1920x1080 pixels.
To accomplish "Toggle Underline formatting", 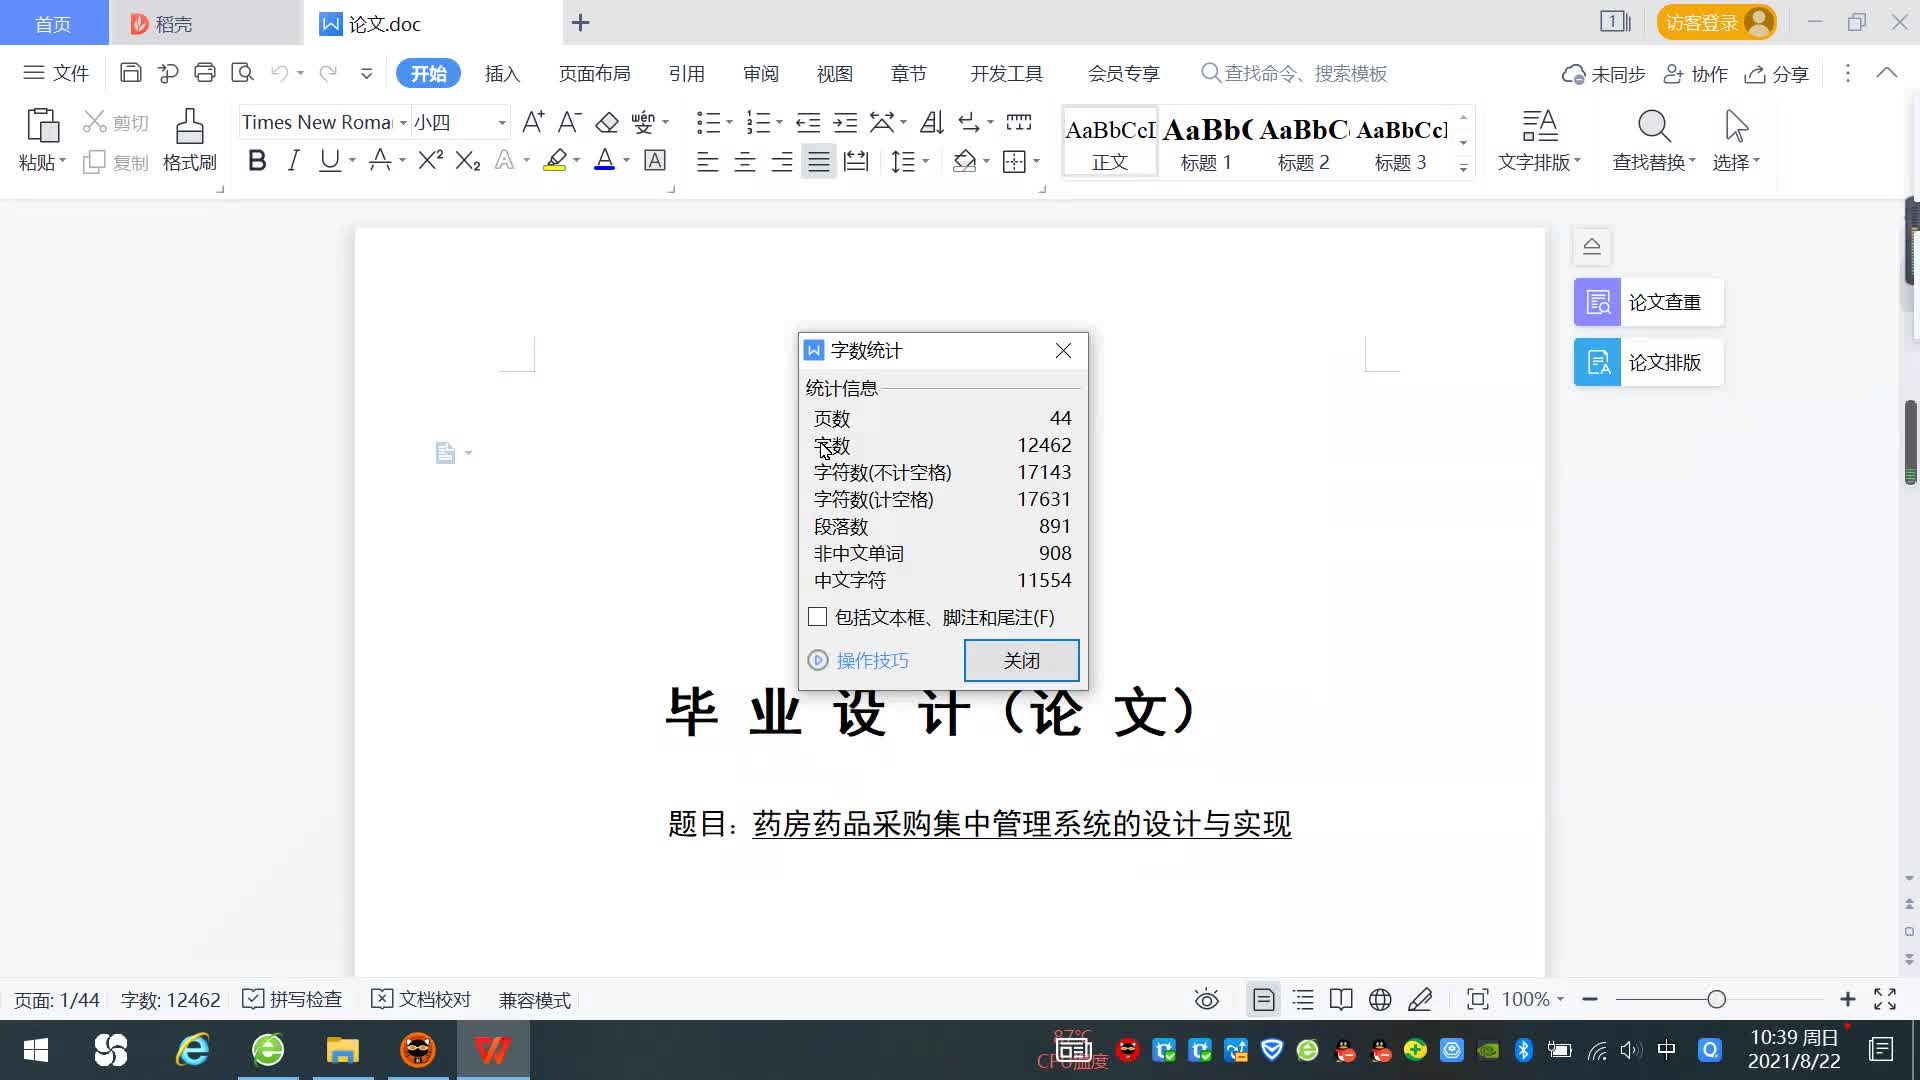I will [329, 160].
